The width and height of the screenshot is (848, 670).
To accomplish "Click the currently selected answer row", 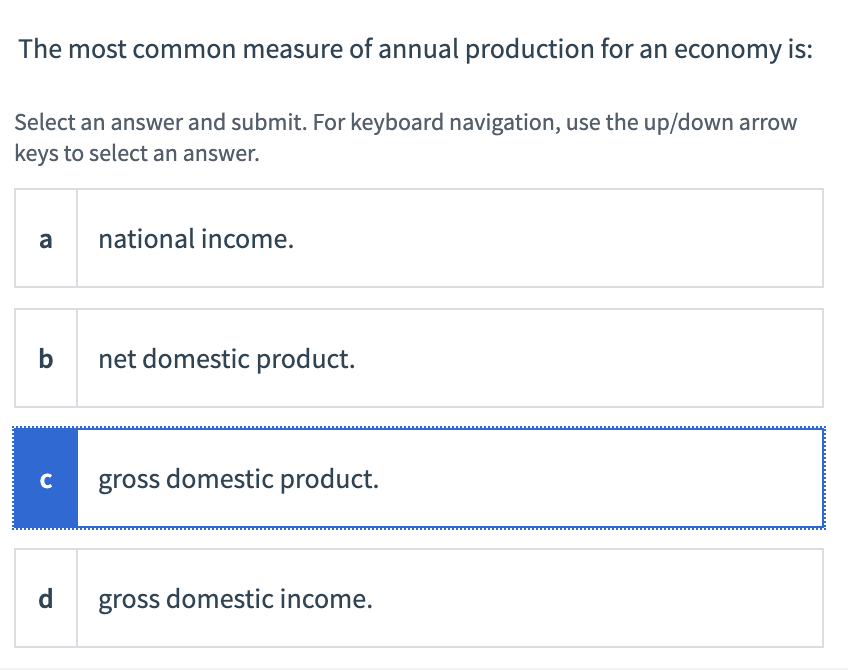I will [420, 478].
